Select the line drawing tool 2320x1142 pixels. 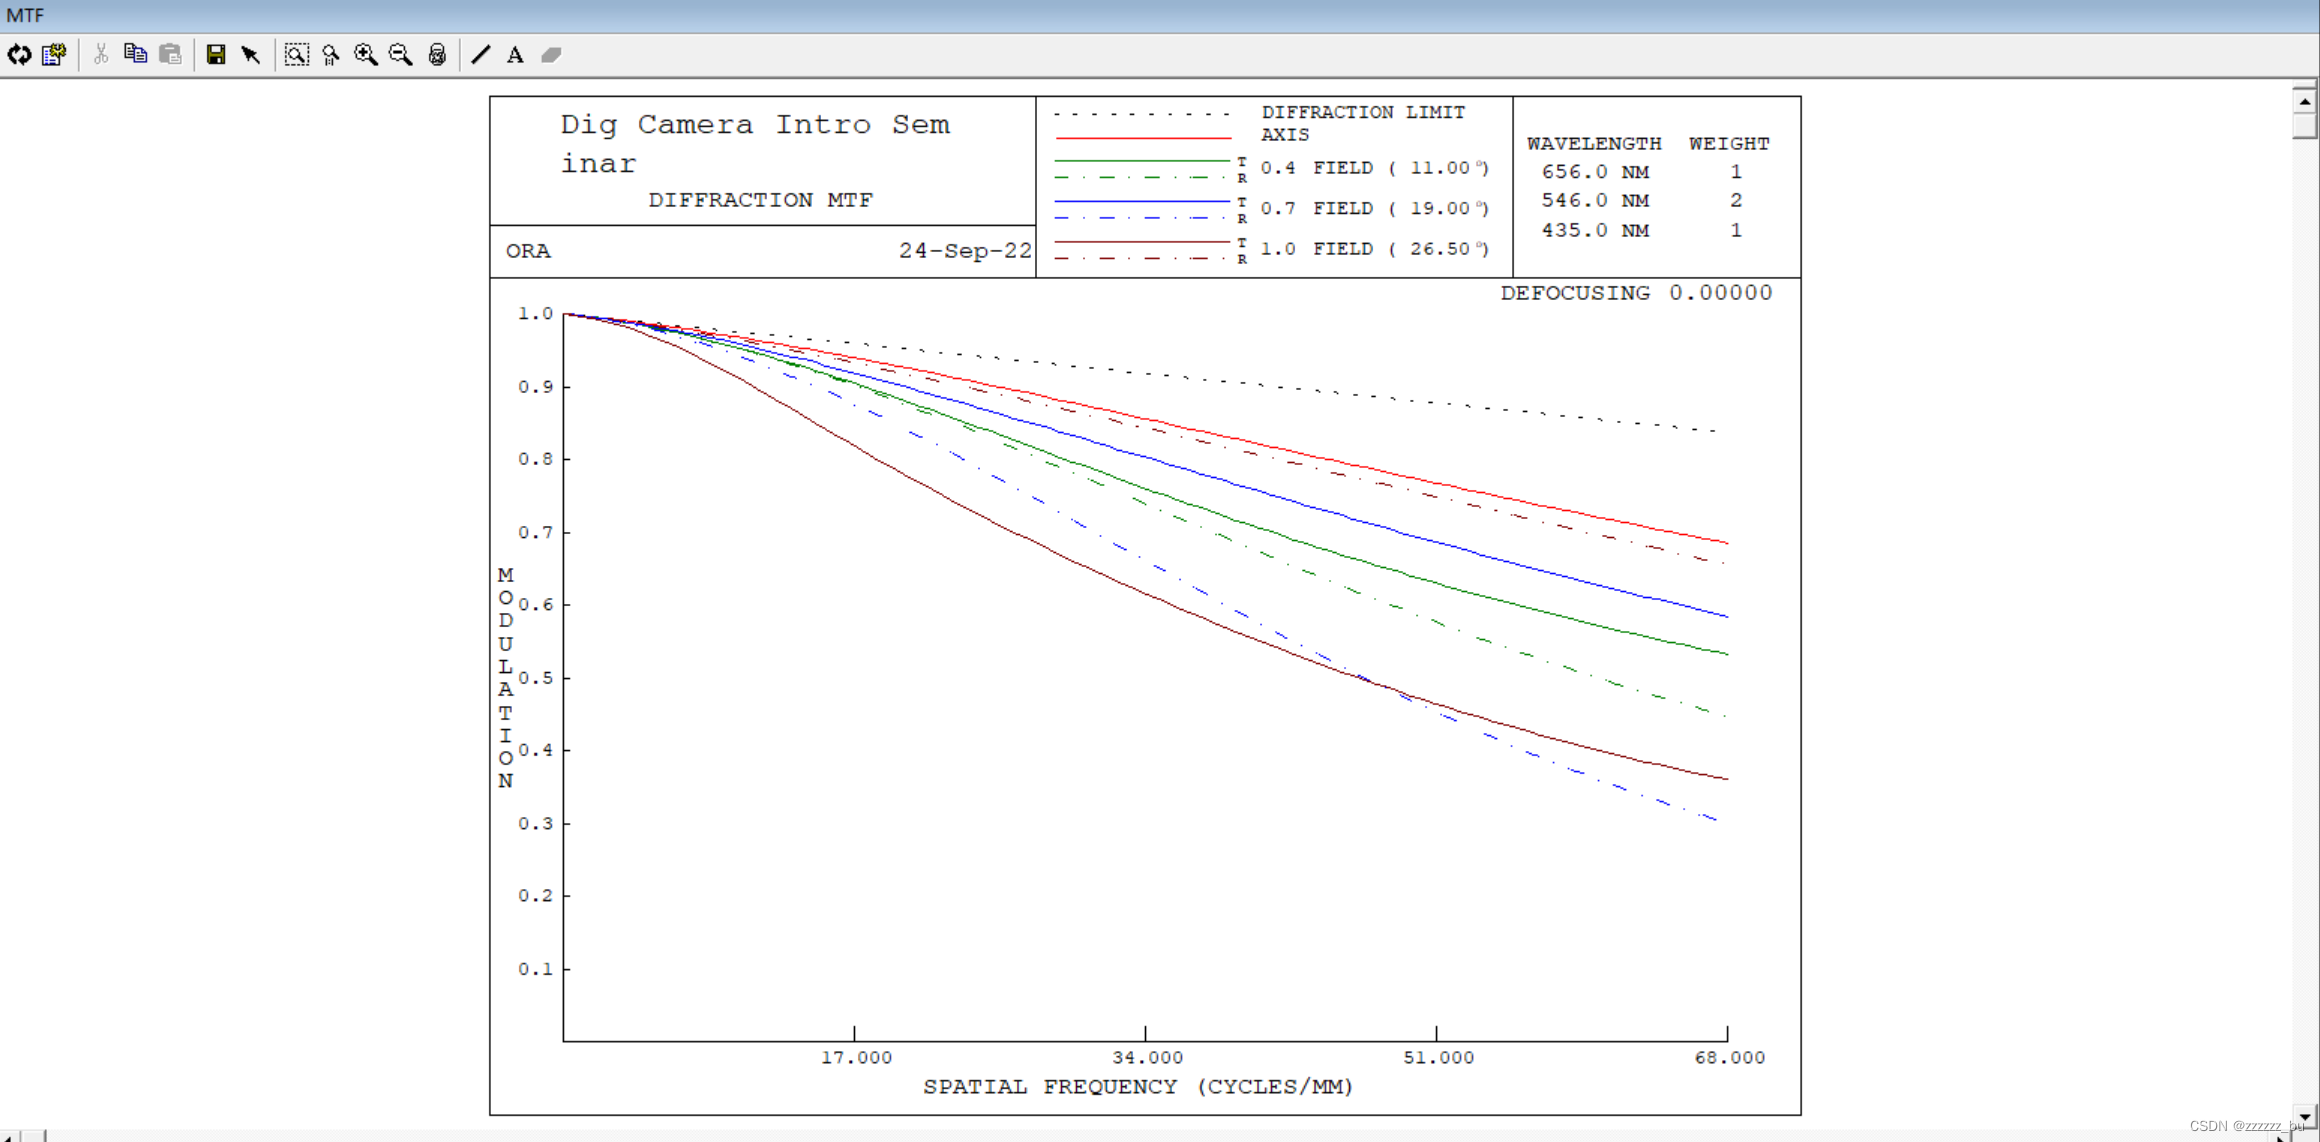click(x=481, y=55)
